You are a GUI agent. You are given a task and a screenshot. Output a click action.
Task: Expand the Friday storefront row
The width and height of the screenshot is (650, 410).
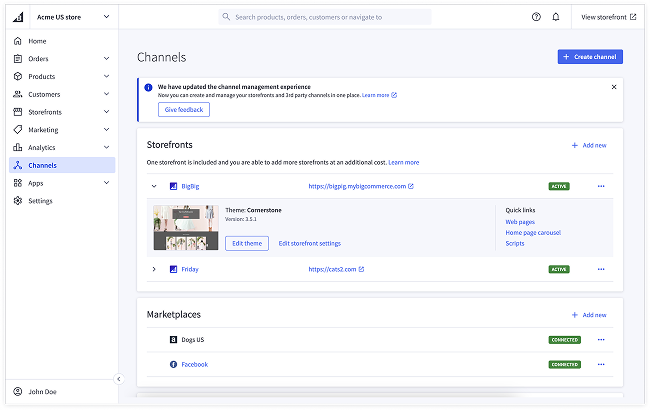pyautogui.click(x=154, y=269)
